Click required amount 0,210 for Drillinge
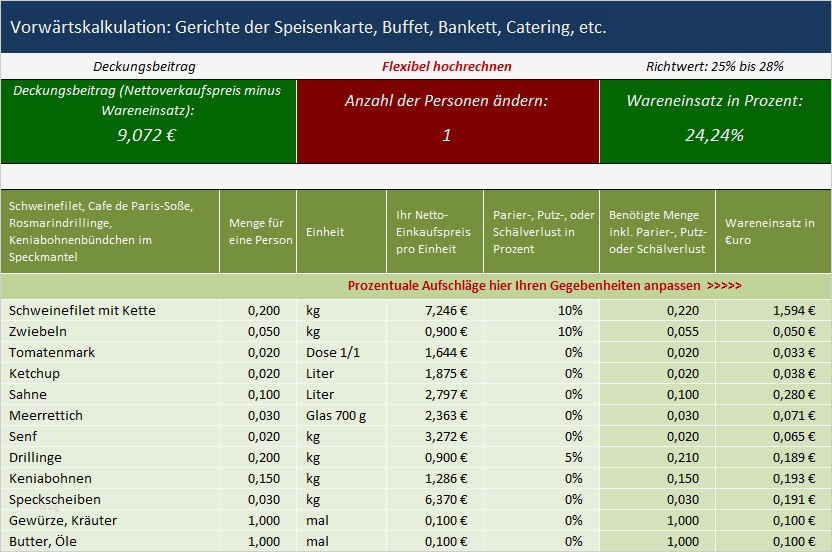 click(683, 458)
